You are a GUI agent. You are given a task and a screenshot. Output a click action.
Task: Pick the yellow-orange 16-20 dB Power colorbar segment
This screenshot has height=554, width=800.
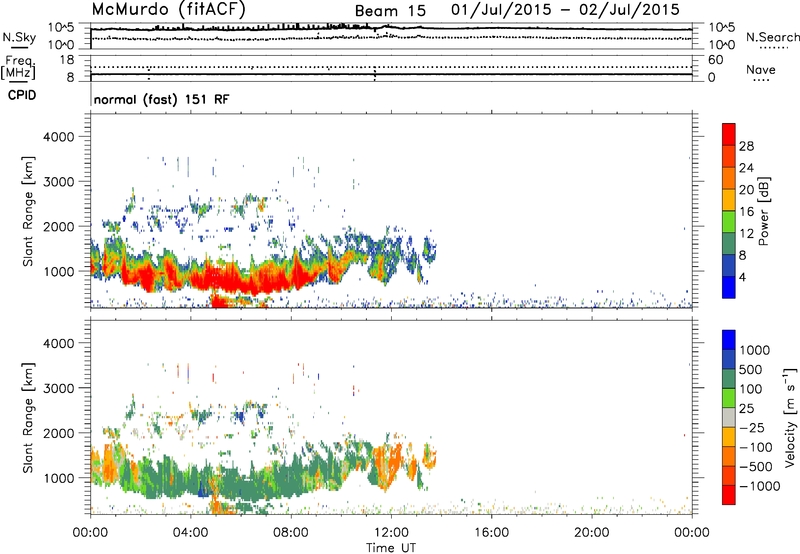click(x=729, y=200)
